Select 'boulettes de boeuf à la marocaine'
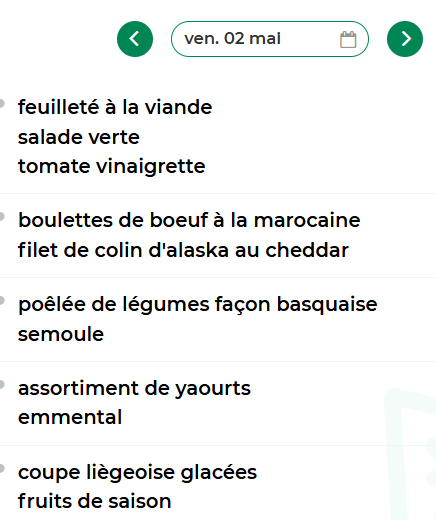 click(x=189, y=220)
